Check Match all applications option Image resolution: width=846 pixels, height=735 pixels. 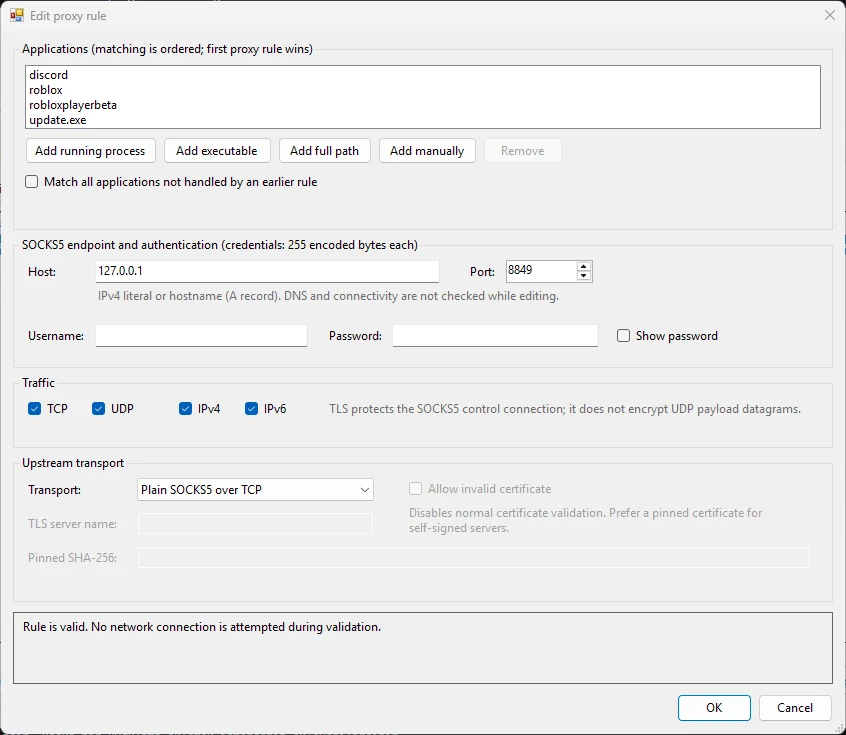pos(32,182)
